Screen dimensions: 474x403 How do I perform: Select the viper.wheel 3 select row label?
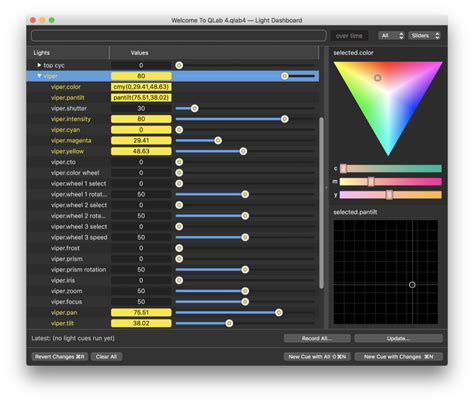point(79,227)
